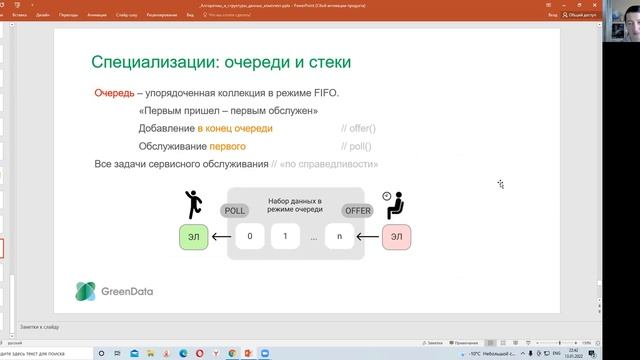Switch to Reading view icon
Viewport: 640px width, 360px height.
click(x=516, y=343)
